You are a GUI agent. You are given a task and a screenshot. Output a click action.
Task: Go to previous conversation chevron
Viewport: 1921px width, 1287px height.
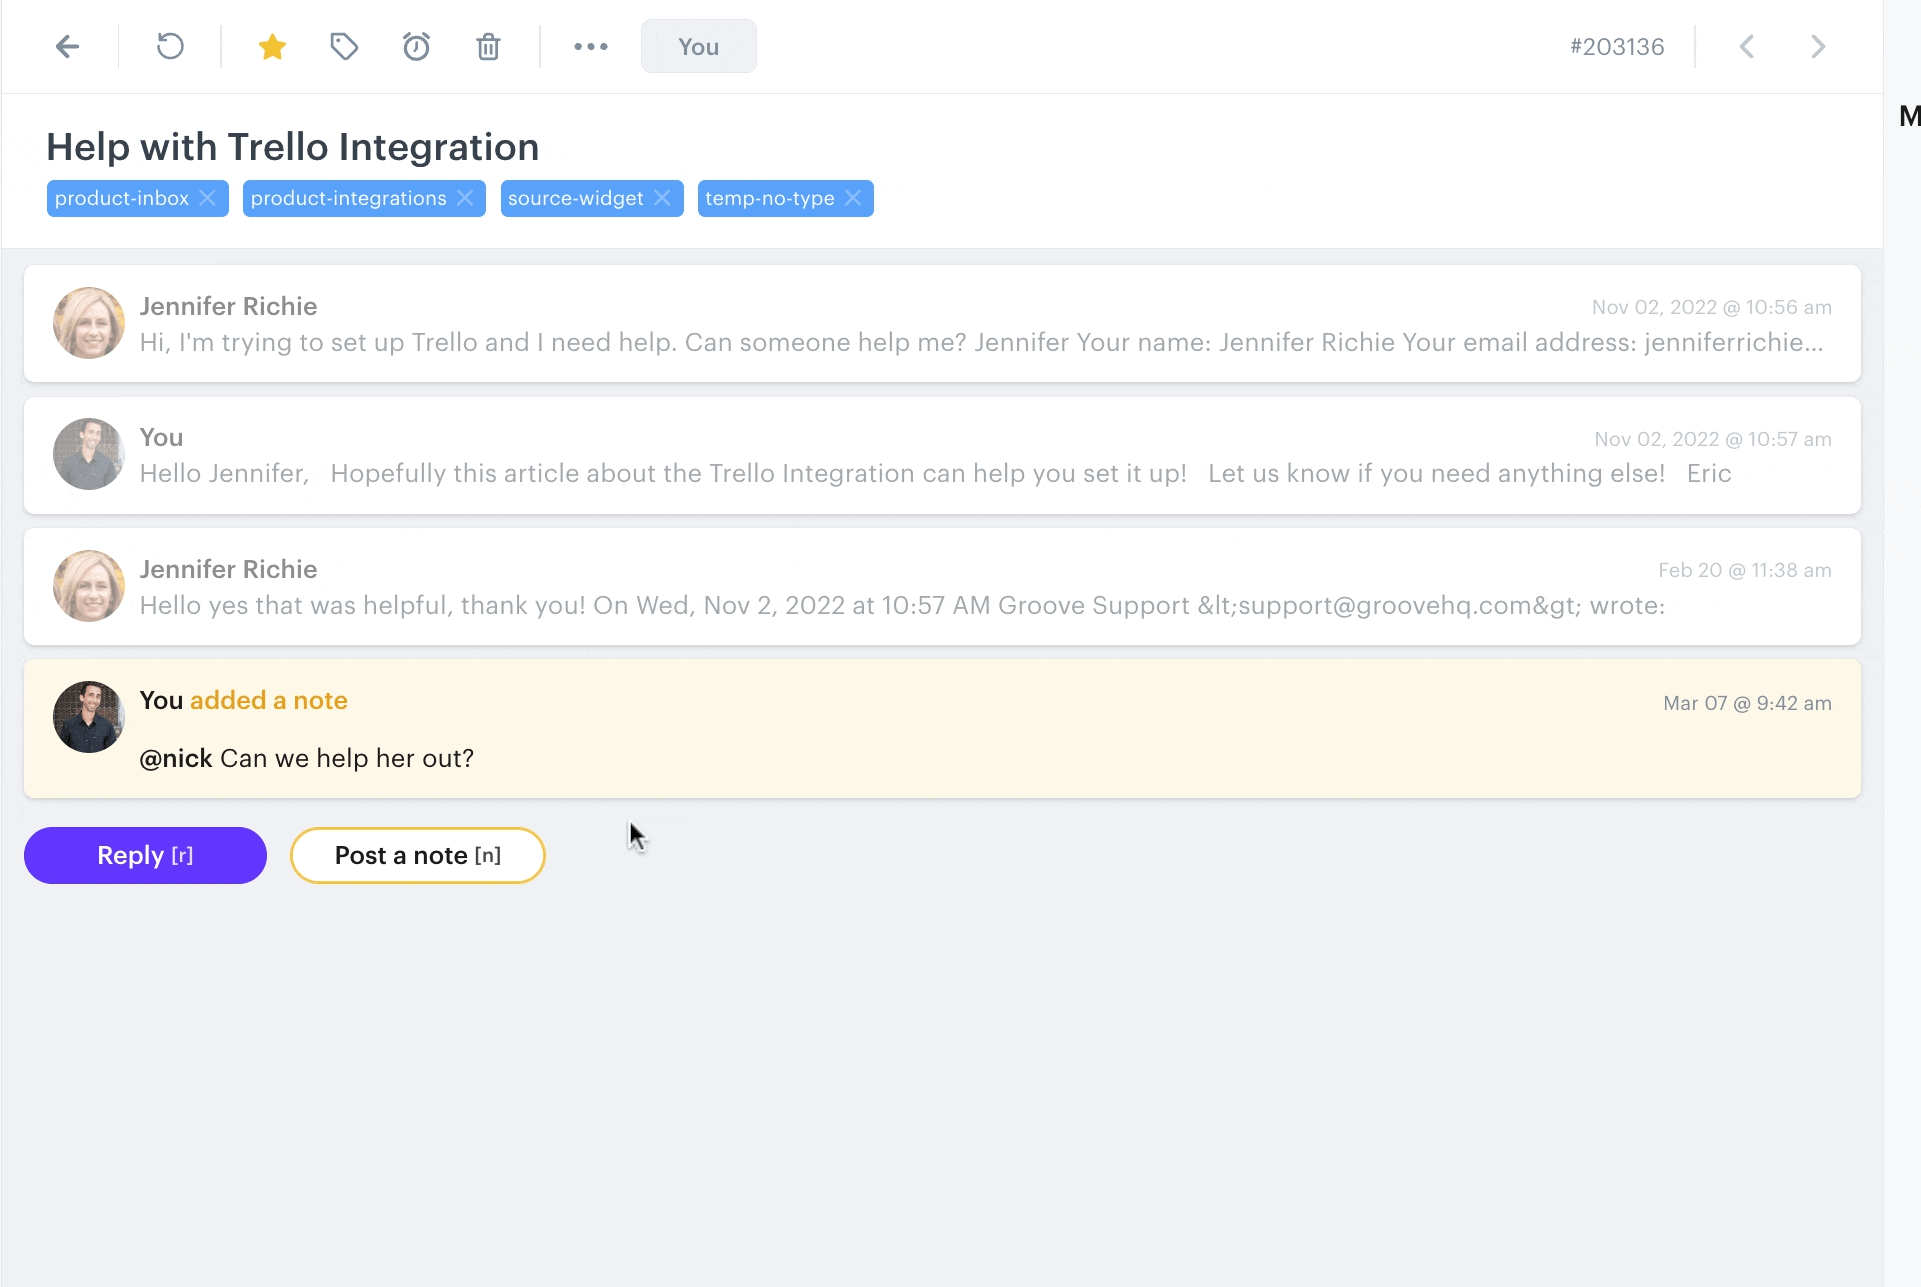[x=1746, y=47]
